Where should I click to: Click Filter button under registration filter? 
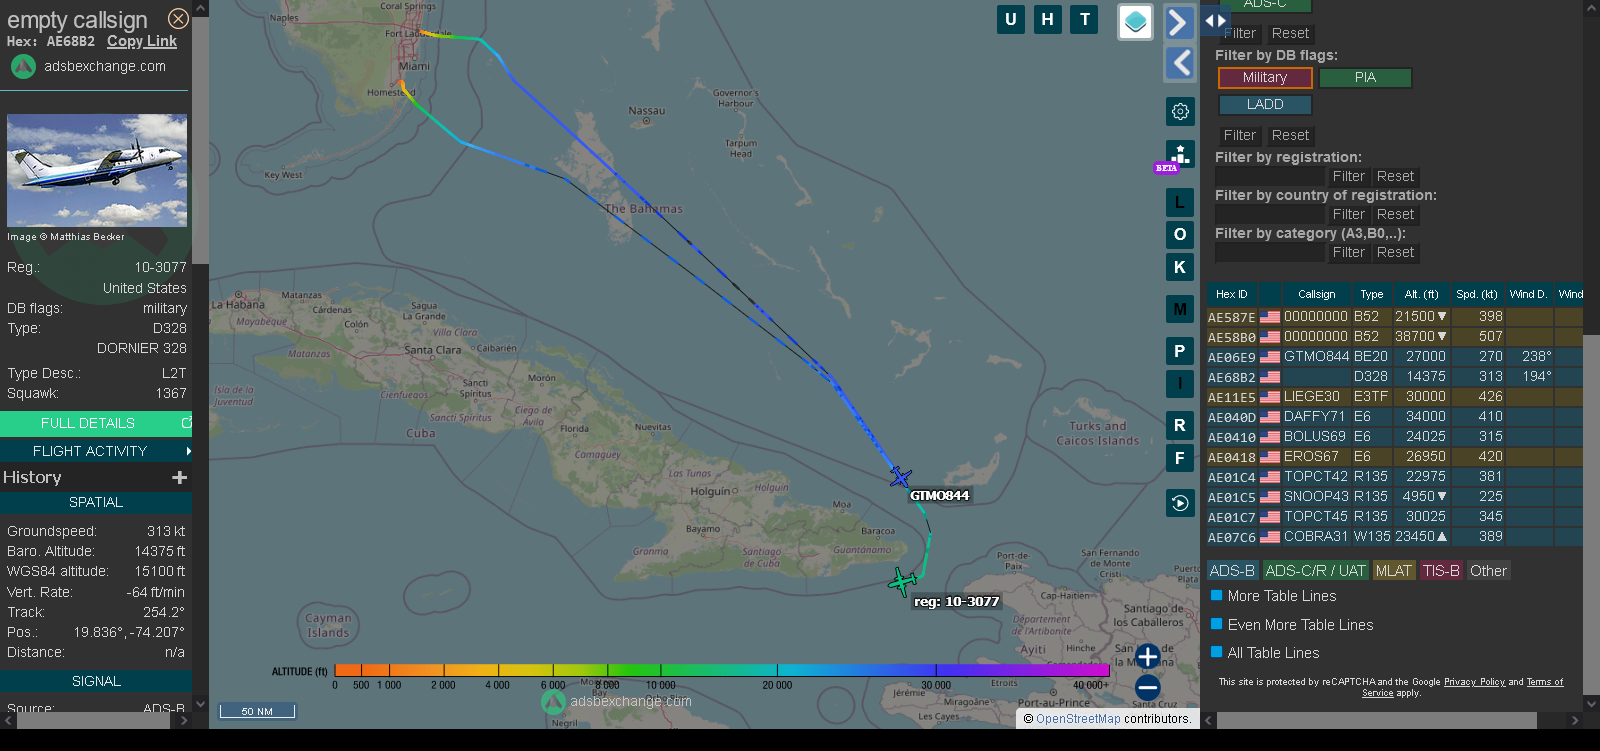pos(1348,176)
